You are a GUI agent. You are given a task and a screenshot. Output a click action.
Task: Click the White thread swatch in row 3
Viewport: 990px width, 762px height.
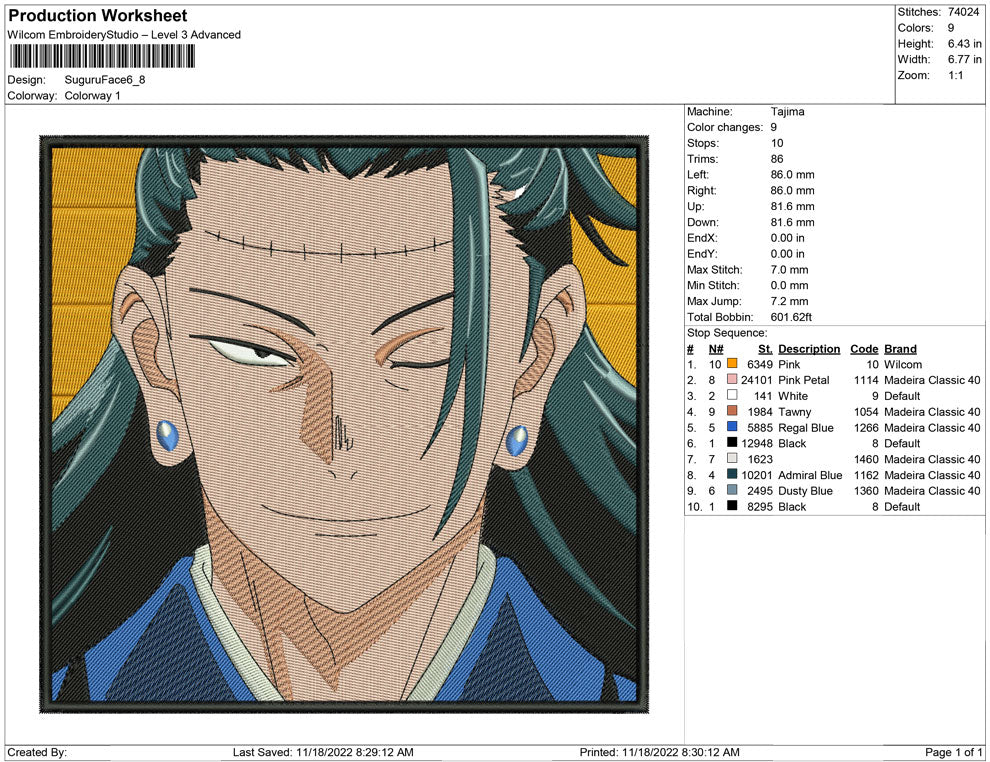(732, 395)
